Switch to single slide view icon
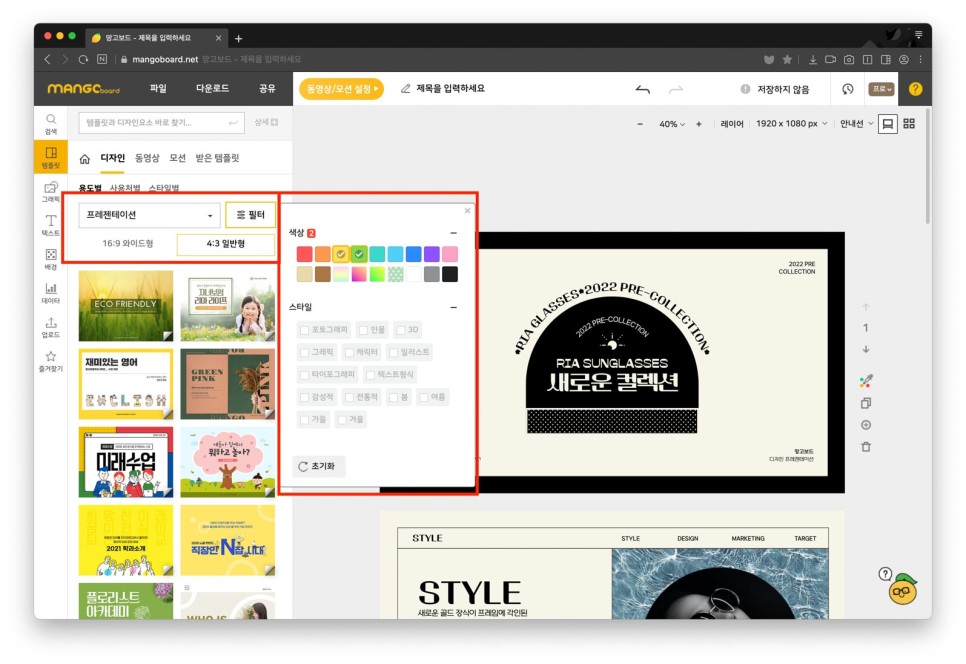Viewport: 966px width, 664px height. 888,124
